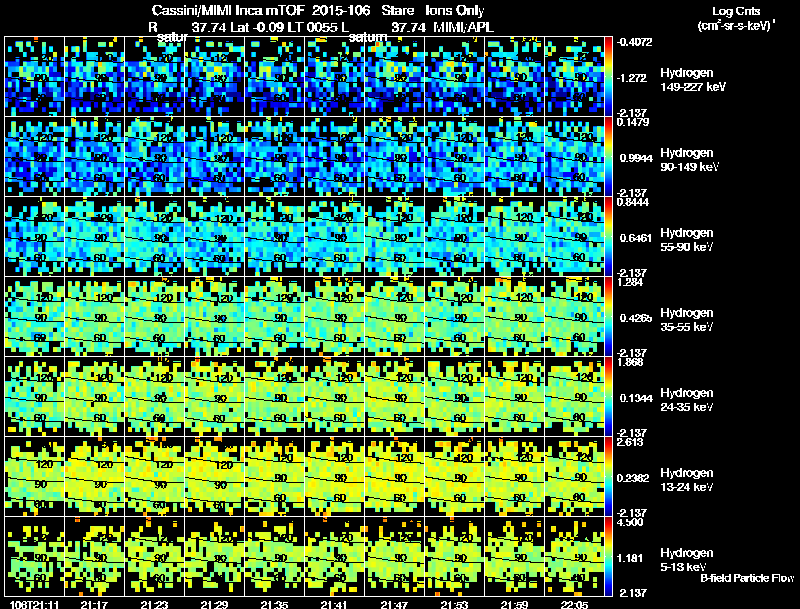The height and width of the screenshot is (609, 800).
Task: Click the Hydrogen 35-55 keV color bar
Action: (x=608, y=317)
